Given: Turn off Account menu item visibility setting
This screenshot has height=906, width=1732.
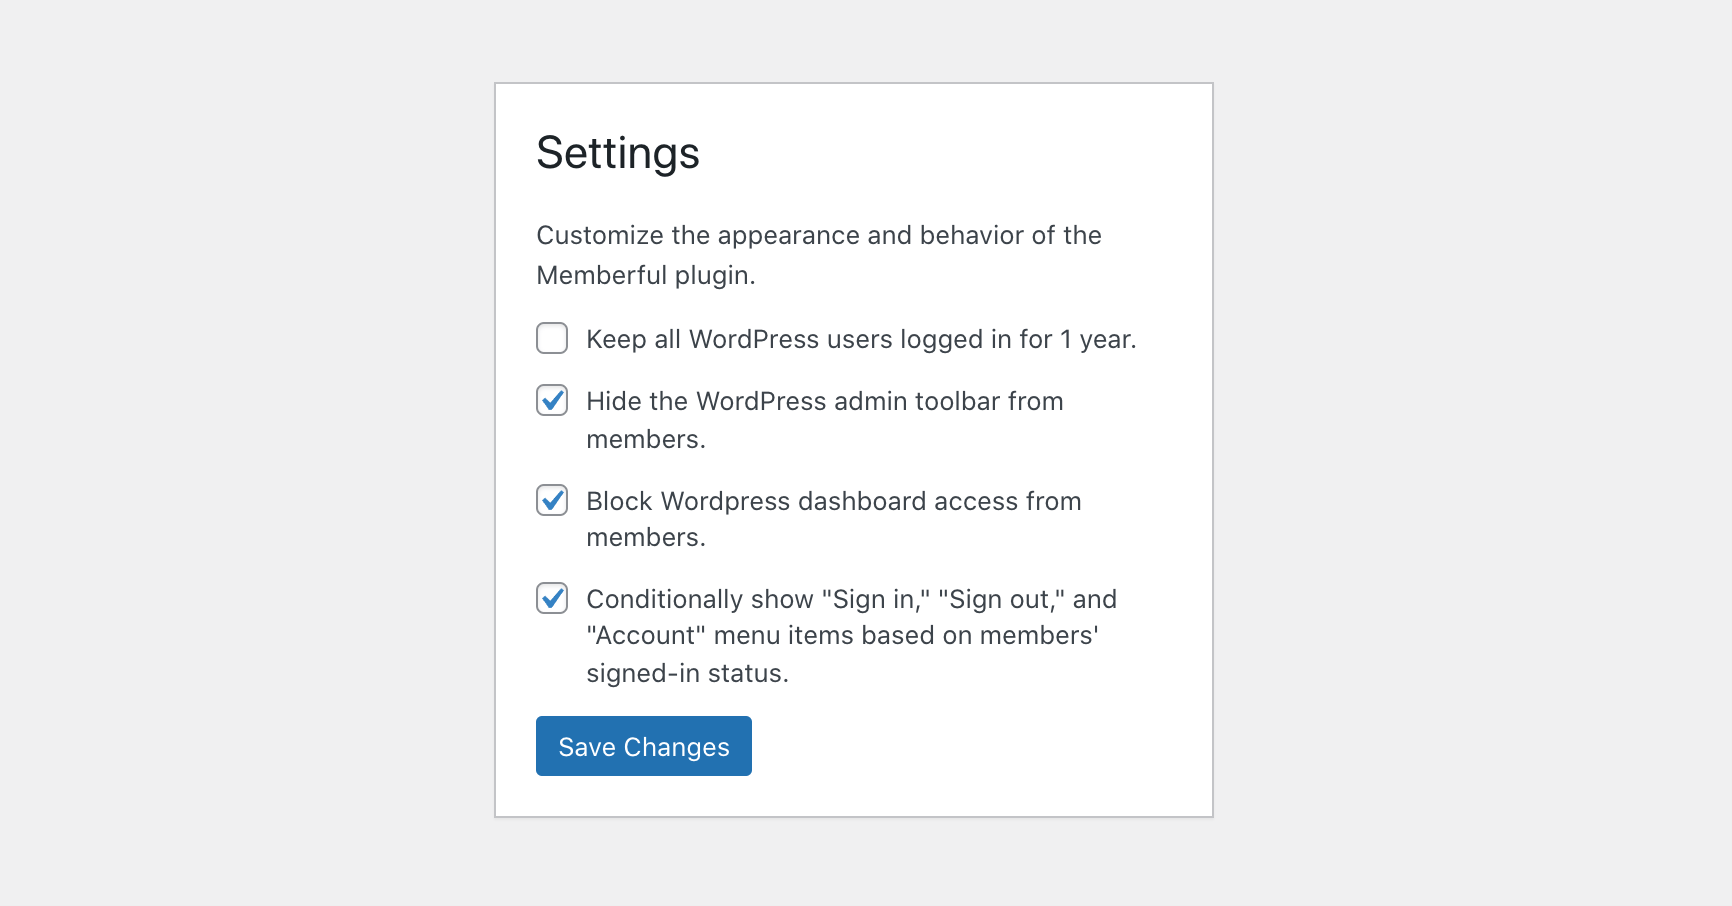Looking at the screenshot, I should 551,599.
